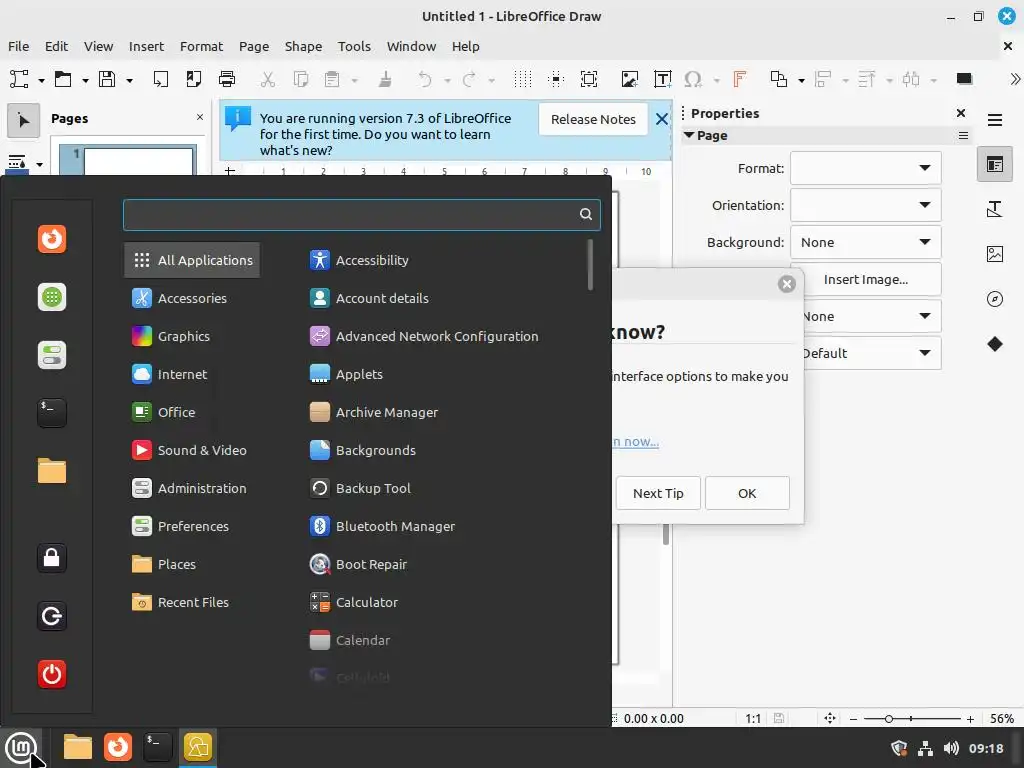Click the Paste clipboard icon

click(332, 79)
